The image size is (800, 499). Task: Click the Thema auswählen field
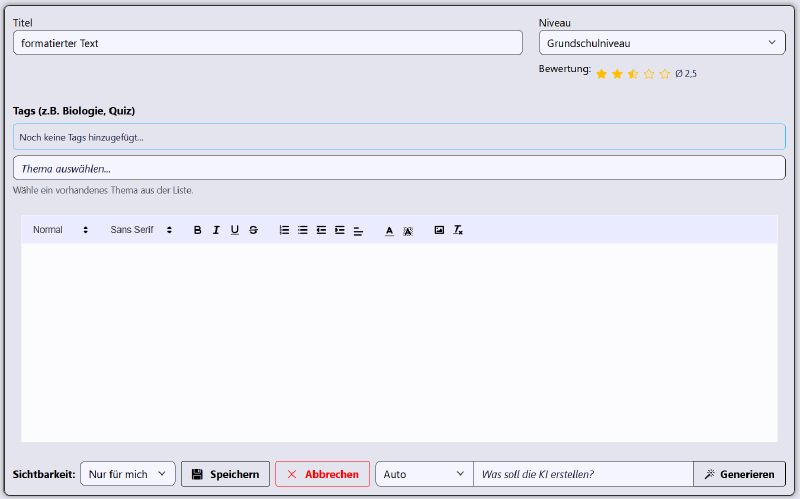tap(399, 168)
